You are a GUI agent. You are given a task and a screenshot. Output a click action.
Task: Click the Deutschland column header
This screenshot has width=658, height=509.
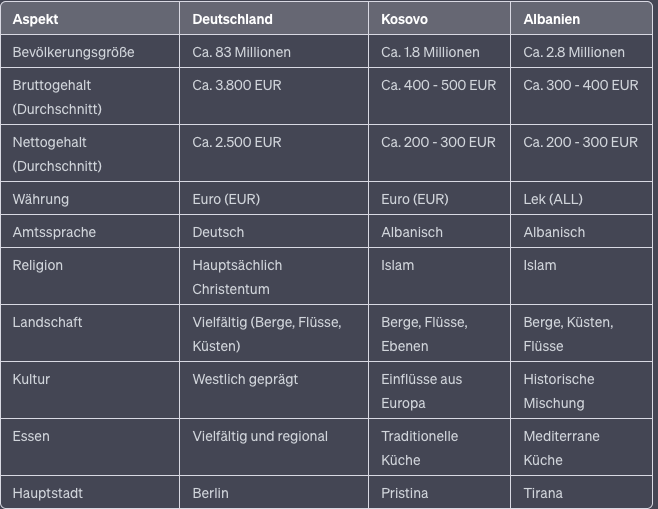pos(232,19)
